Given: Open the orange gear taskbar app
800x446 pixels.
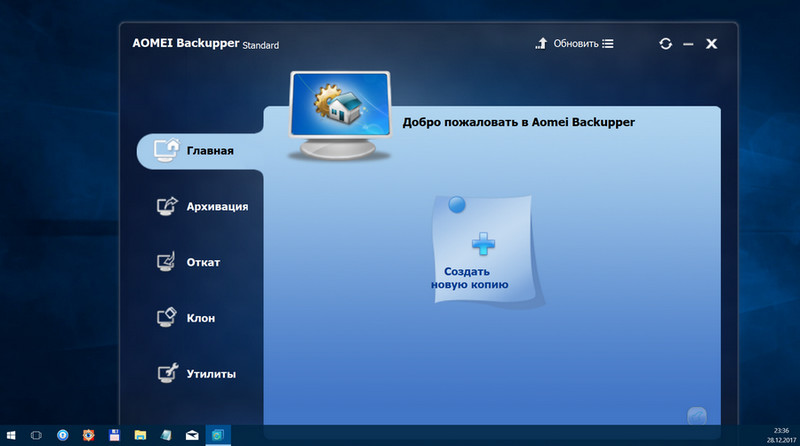Looking at the screenshot, I should click(x=89, y=435).
